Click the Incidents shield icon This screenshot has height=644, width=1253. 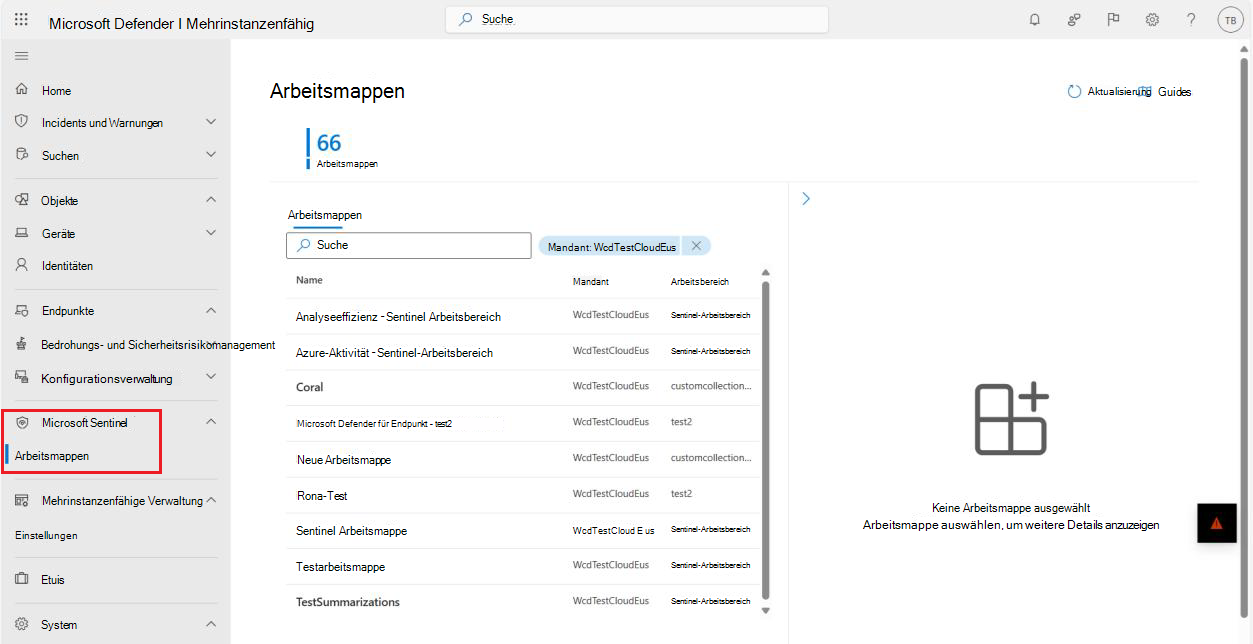[22, 122]
